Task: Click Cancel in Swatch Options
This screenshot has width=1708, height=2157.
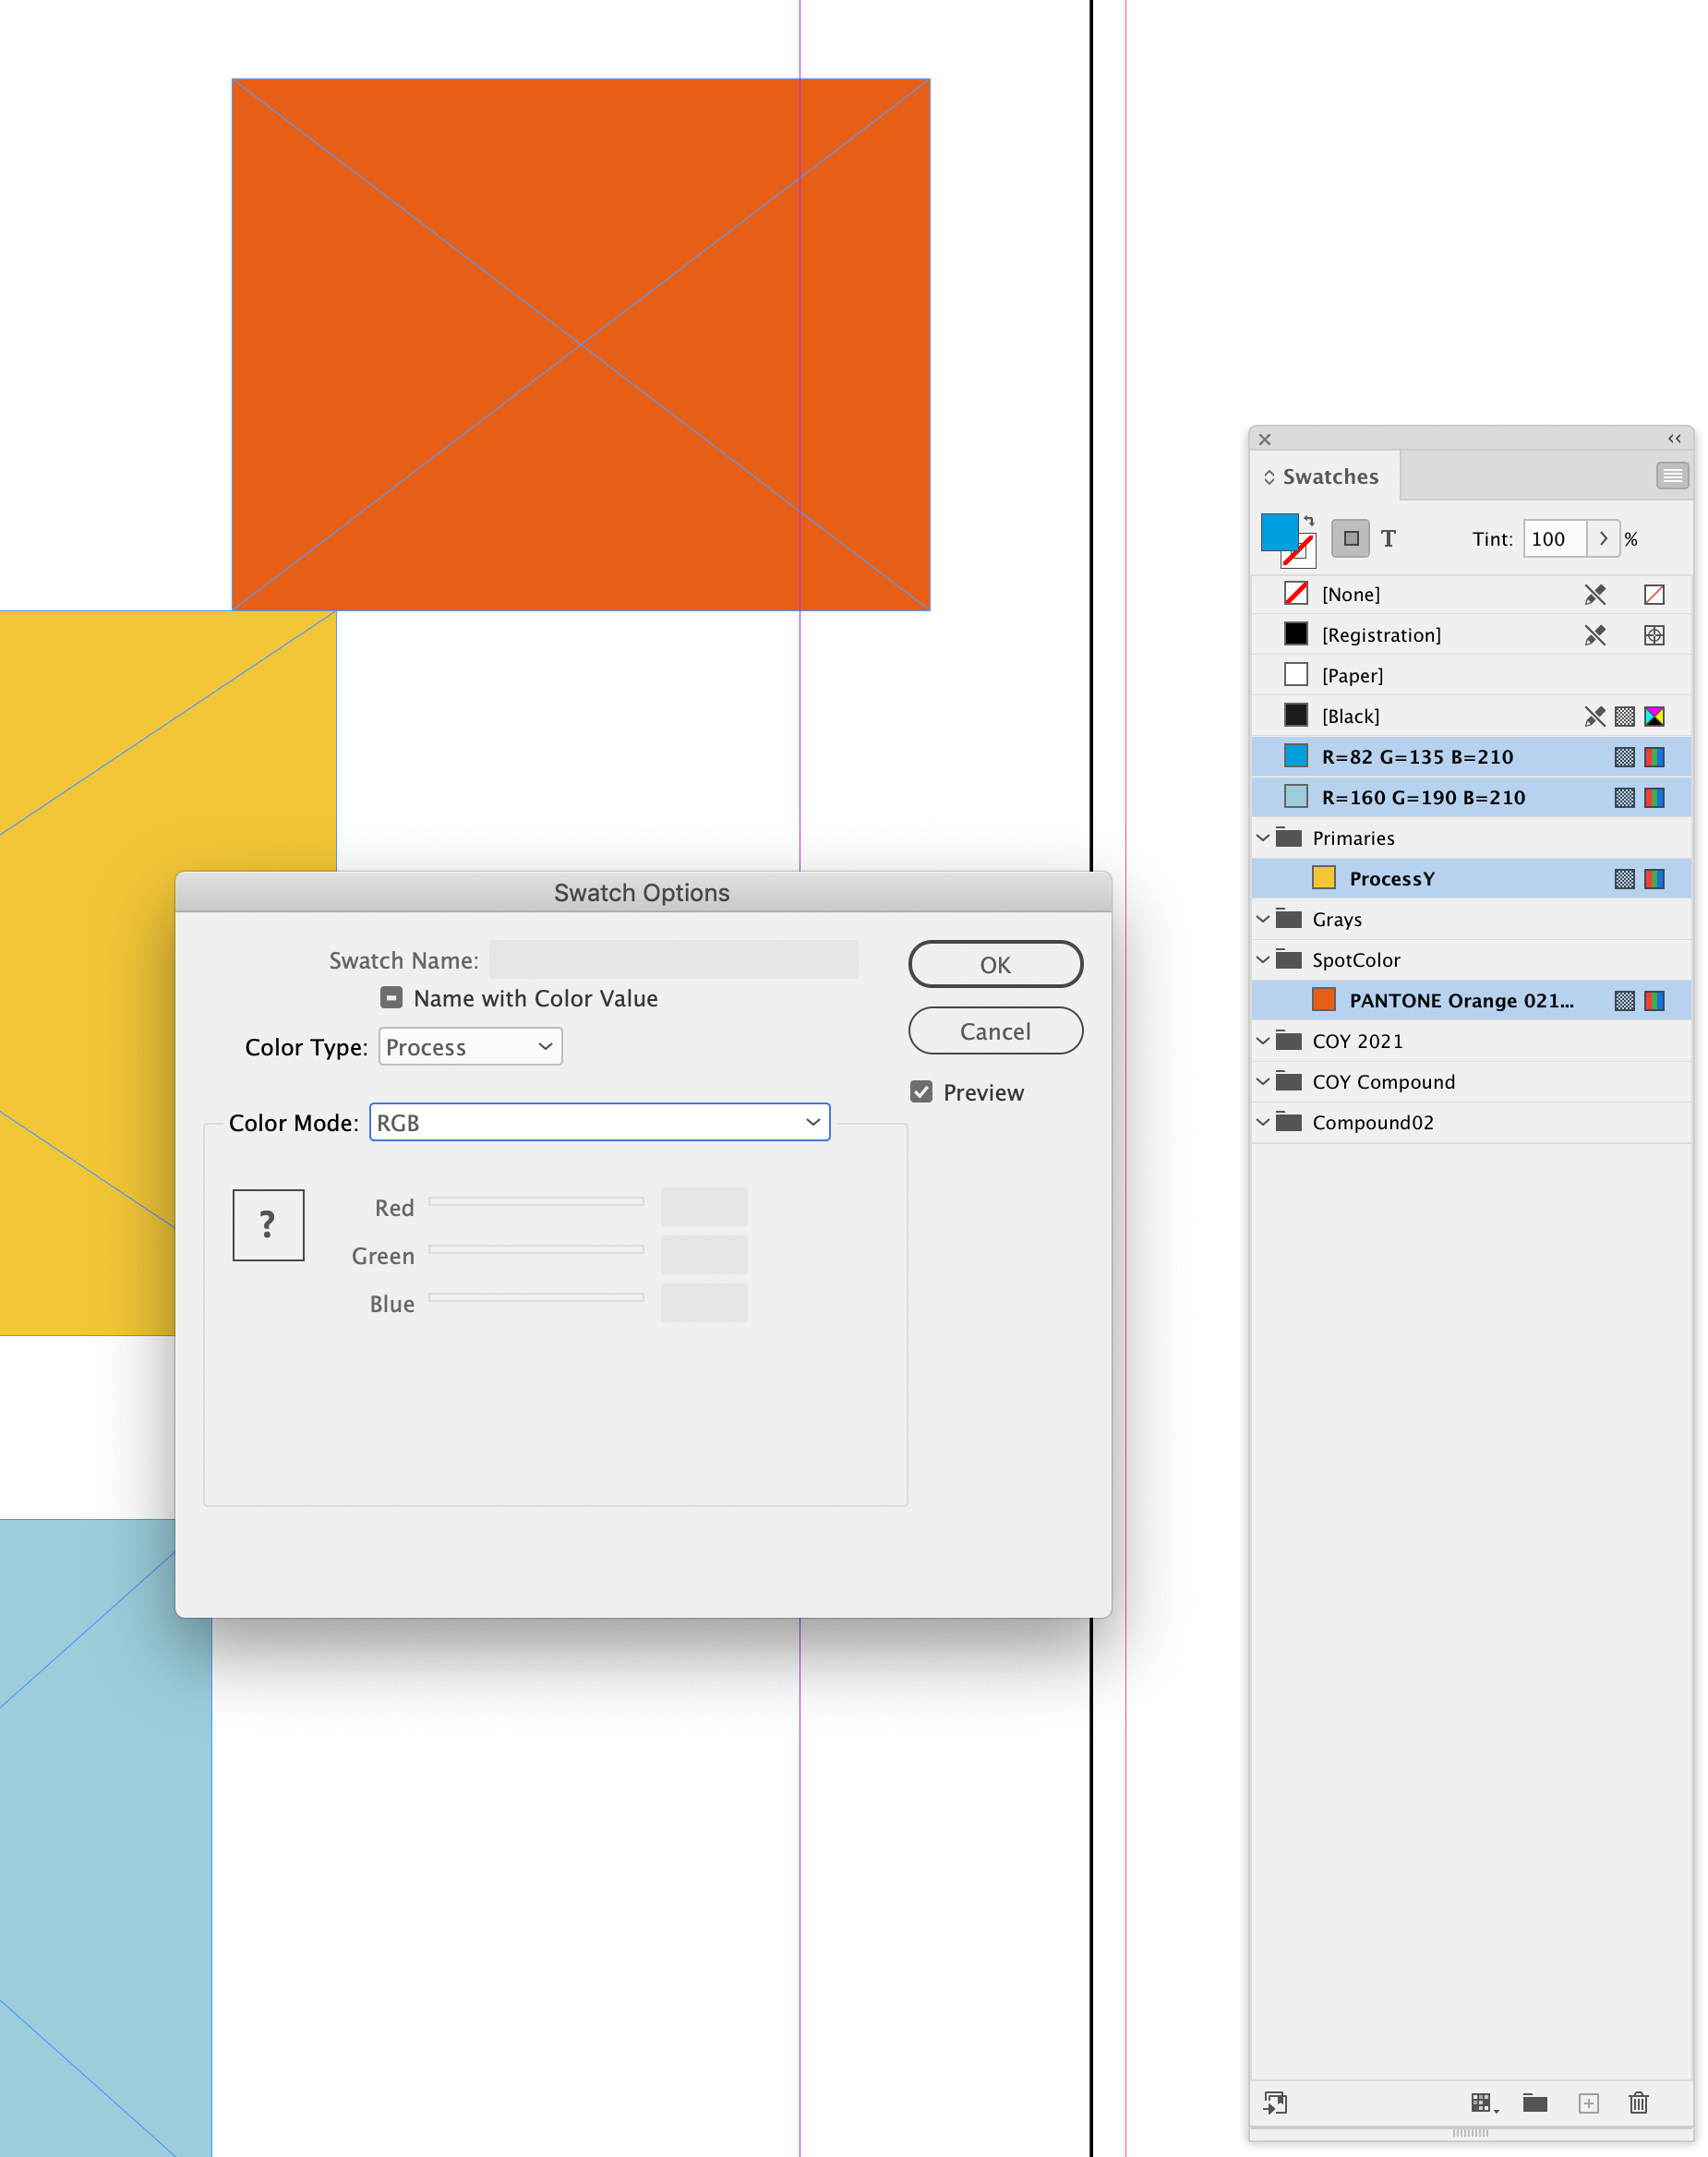Action: coord(995,1030)
